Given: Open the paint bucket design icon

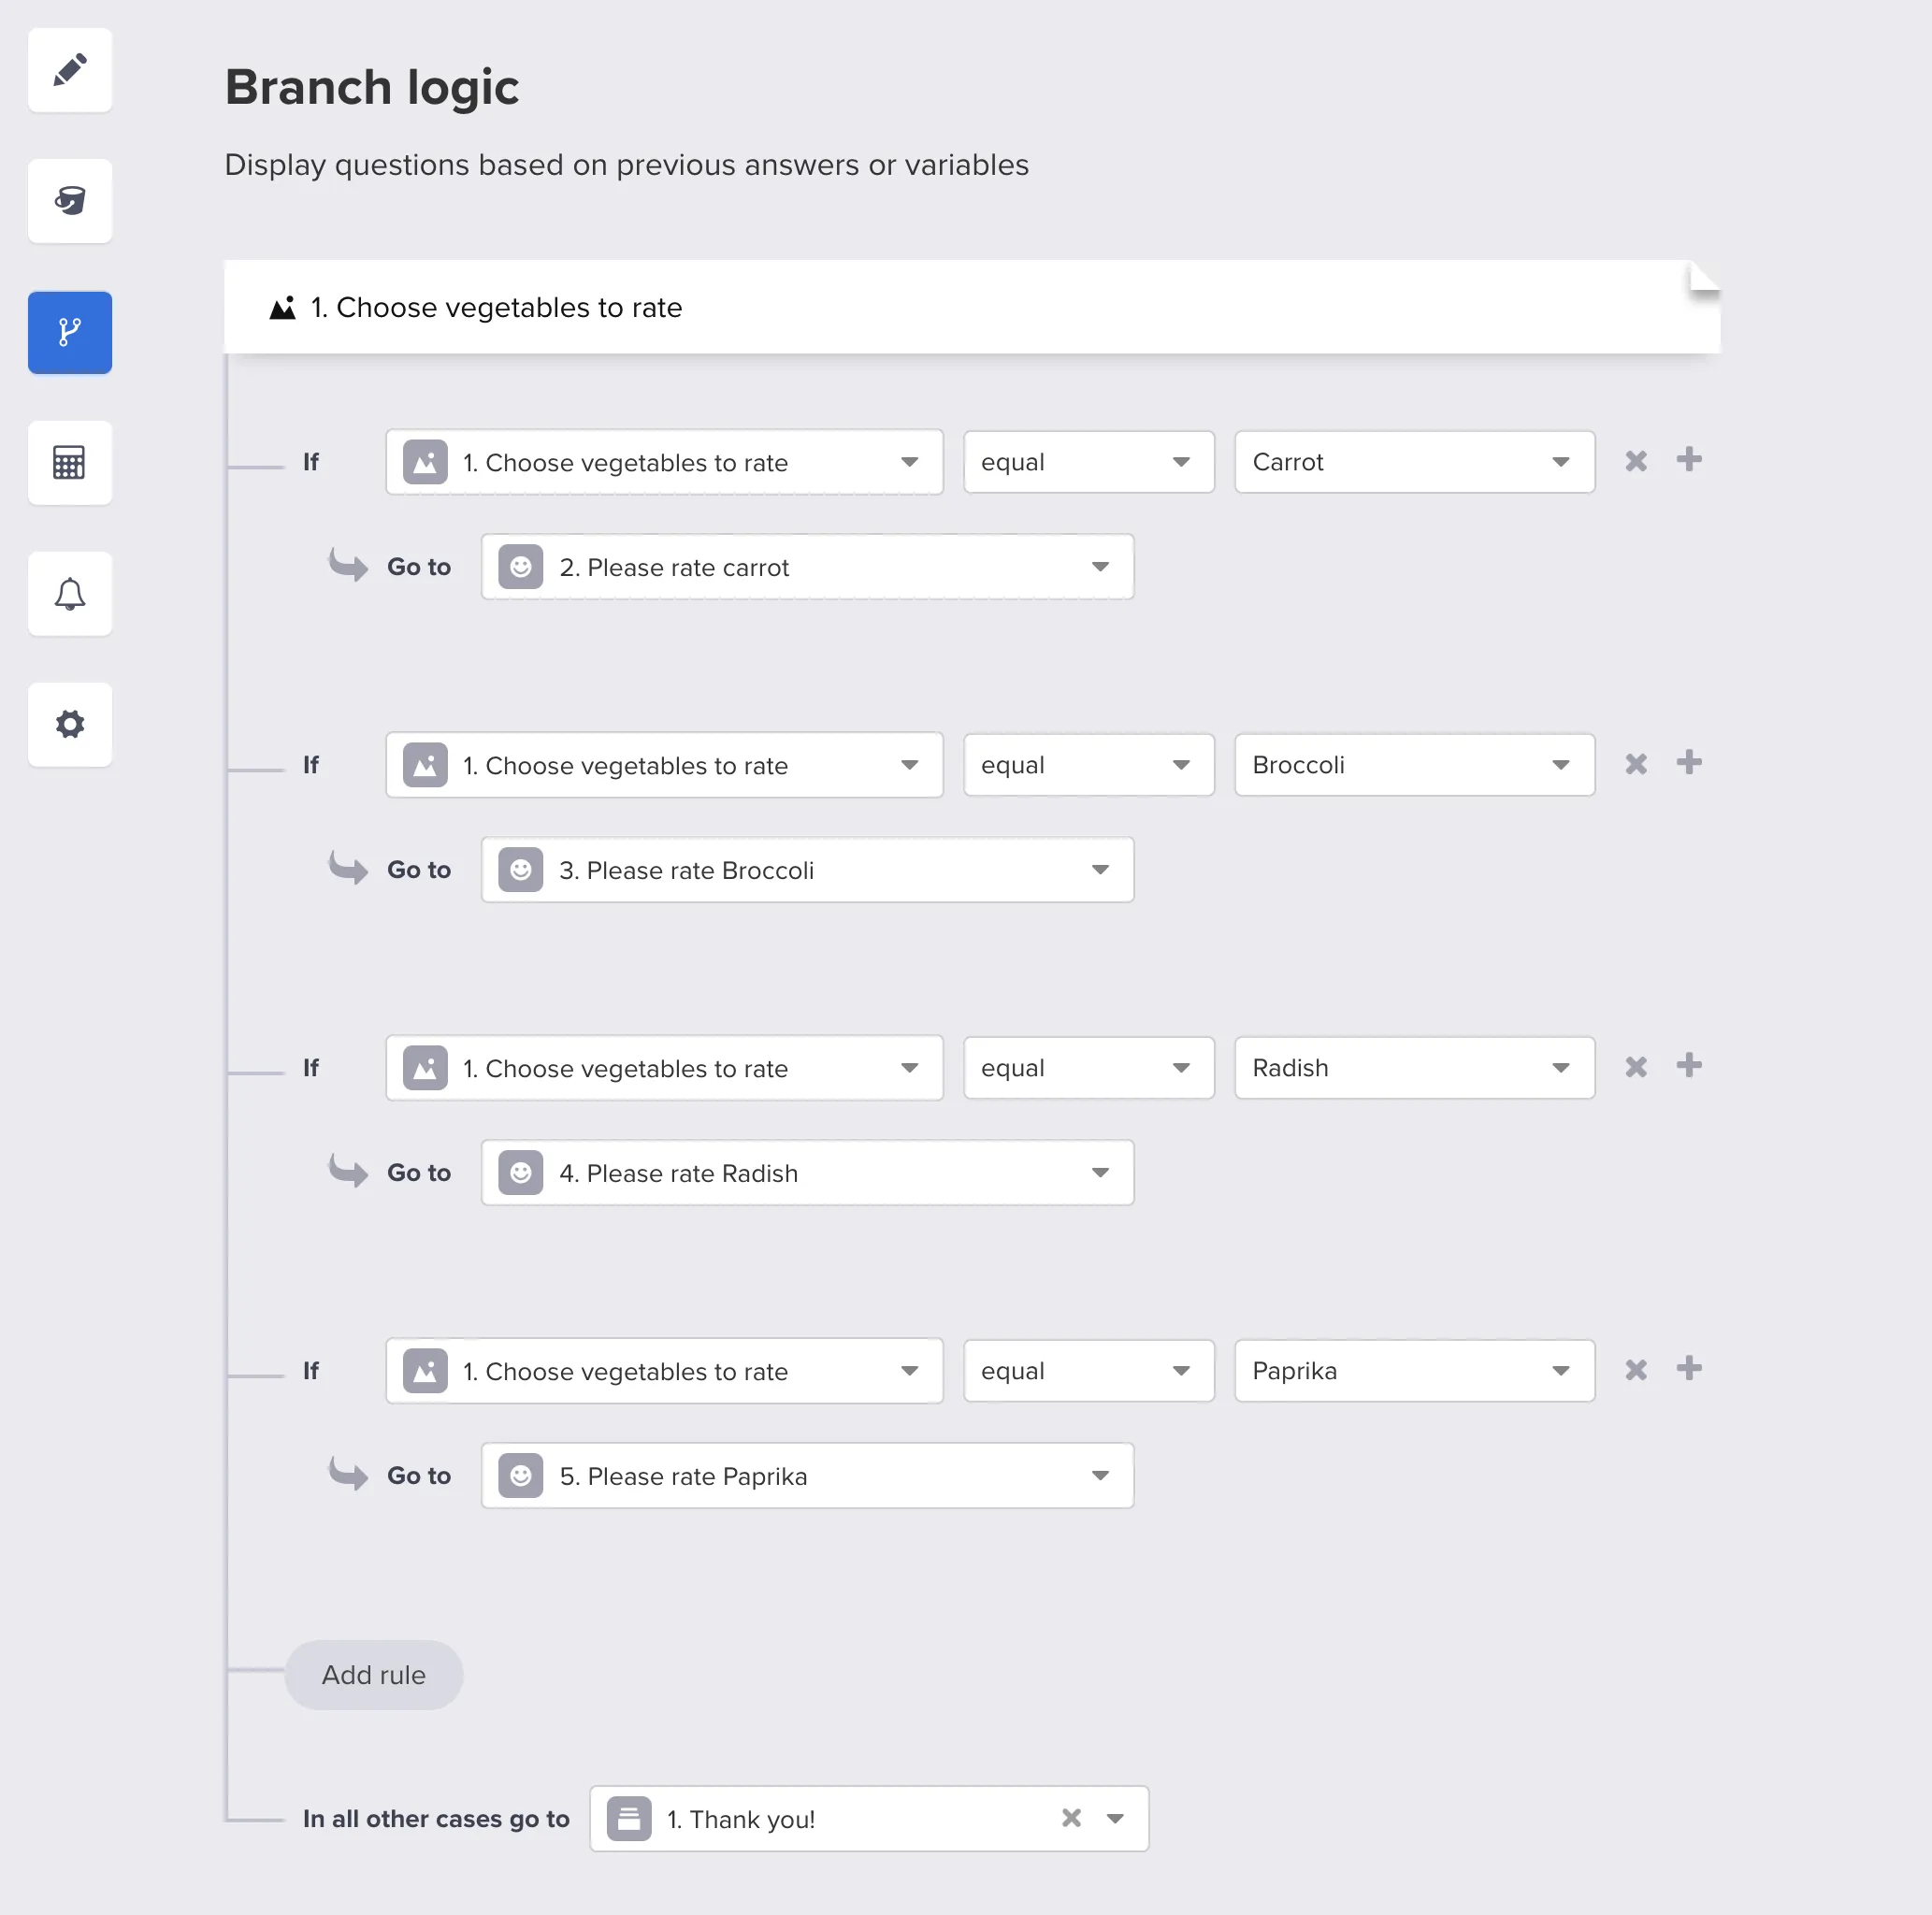Looking at the screenshot, I should (70, 201).
